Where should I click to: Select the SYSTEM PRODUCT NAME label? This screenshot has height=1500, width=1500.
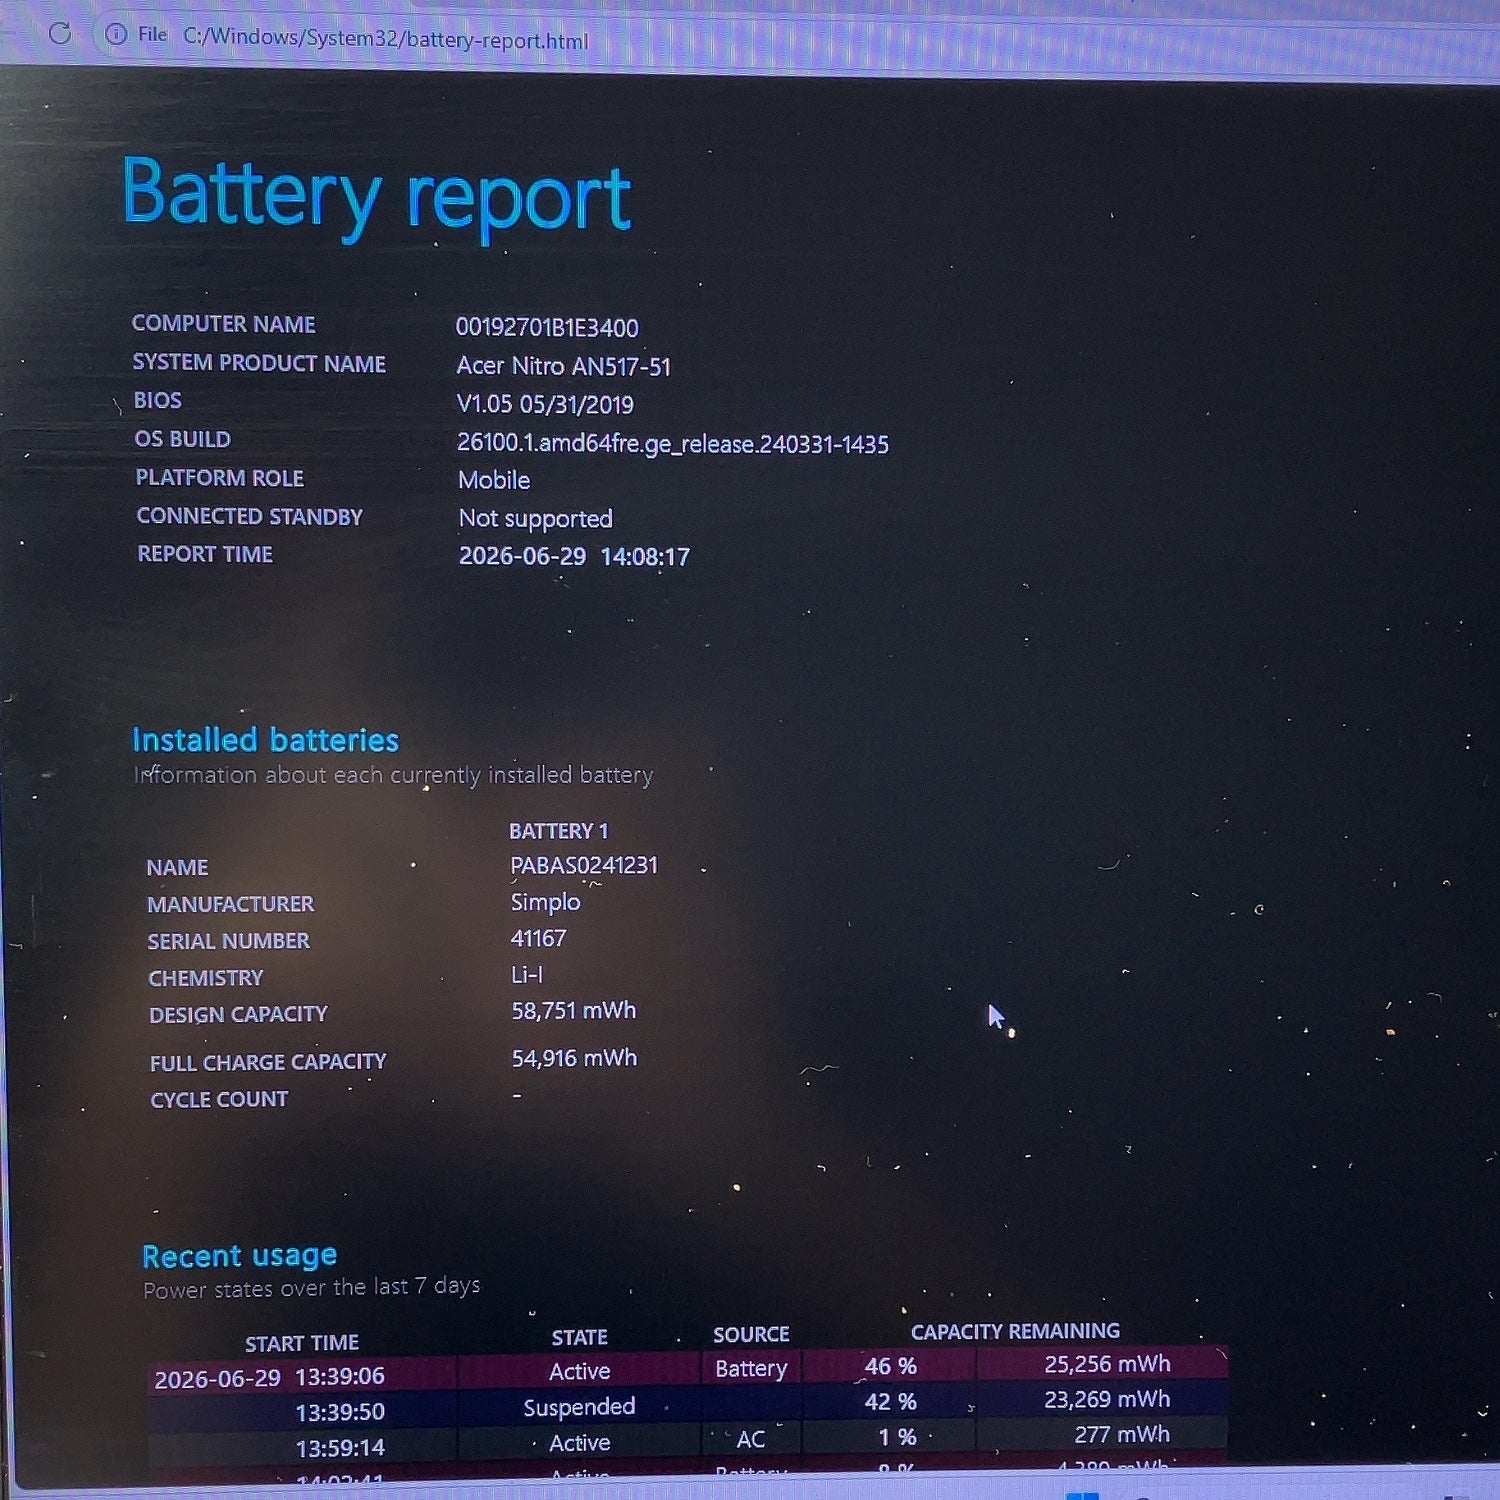point(259,363)
